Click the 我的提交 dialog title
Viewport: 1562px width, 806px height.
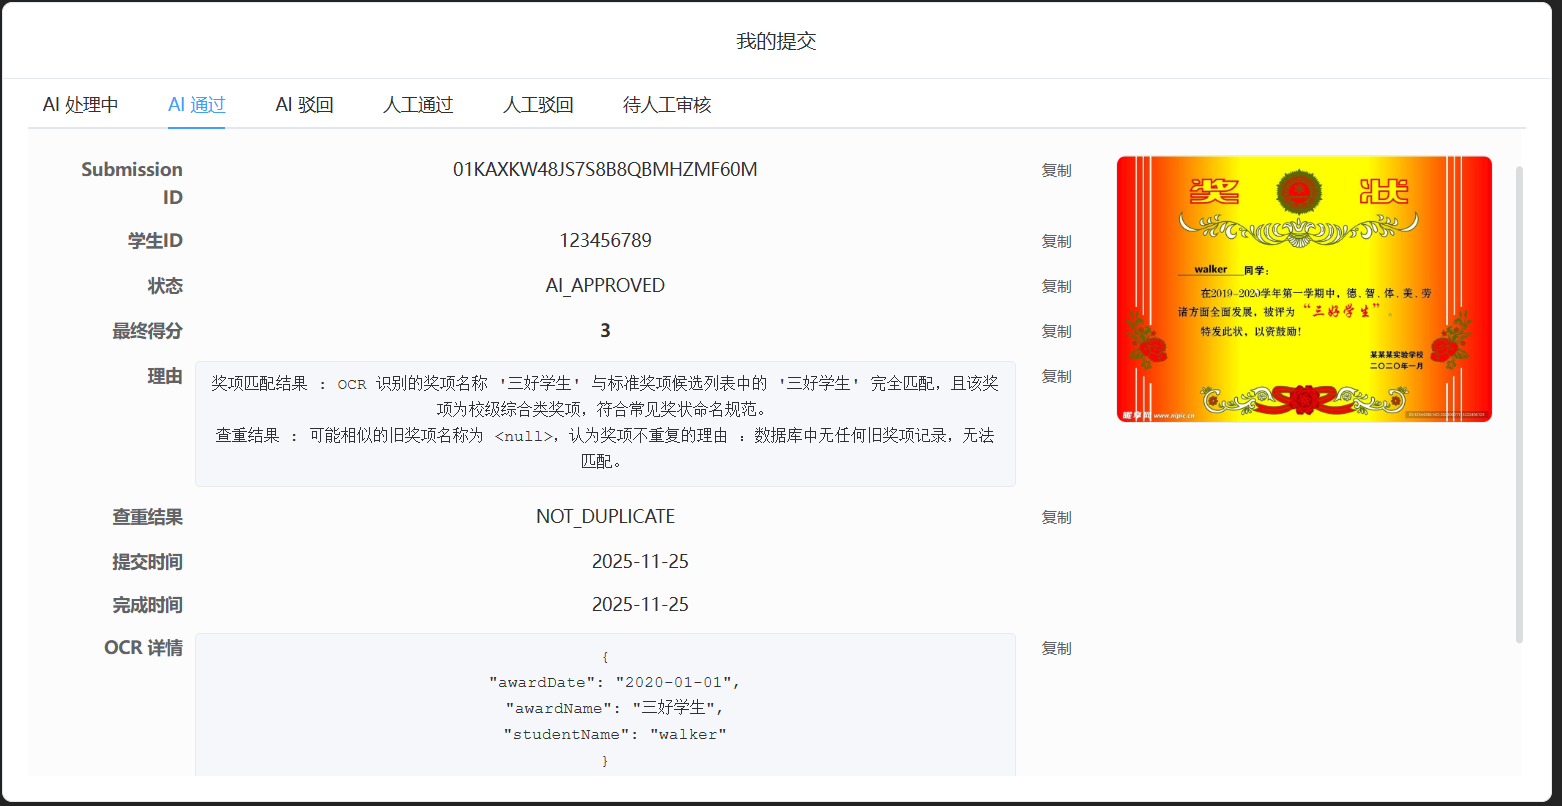777,41
